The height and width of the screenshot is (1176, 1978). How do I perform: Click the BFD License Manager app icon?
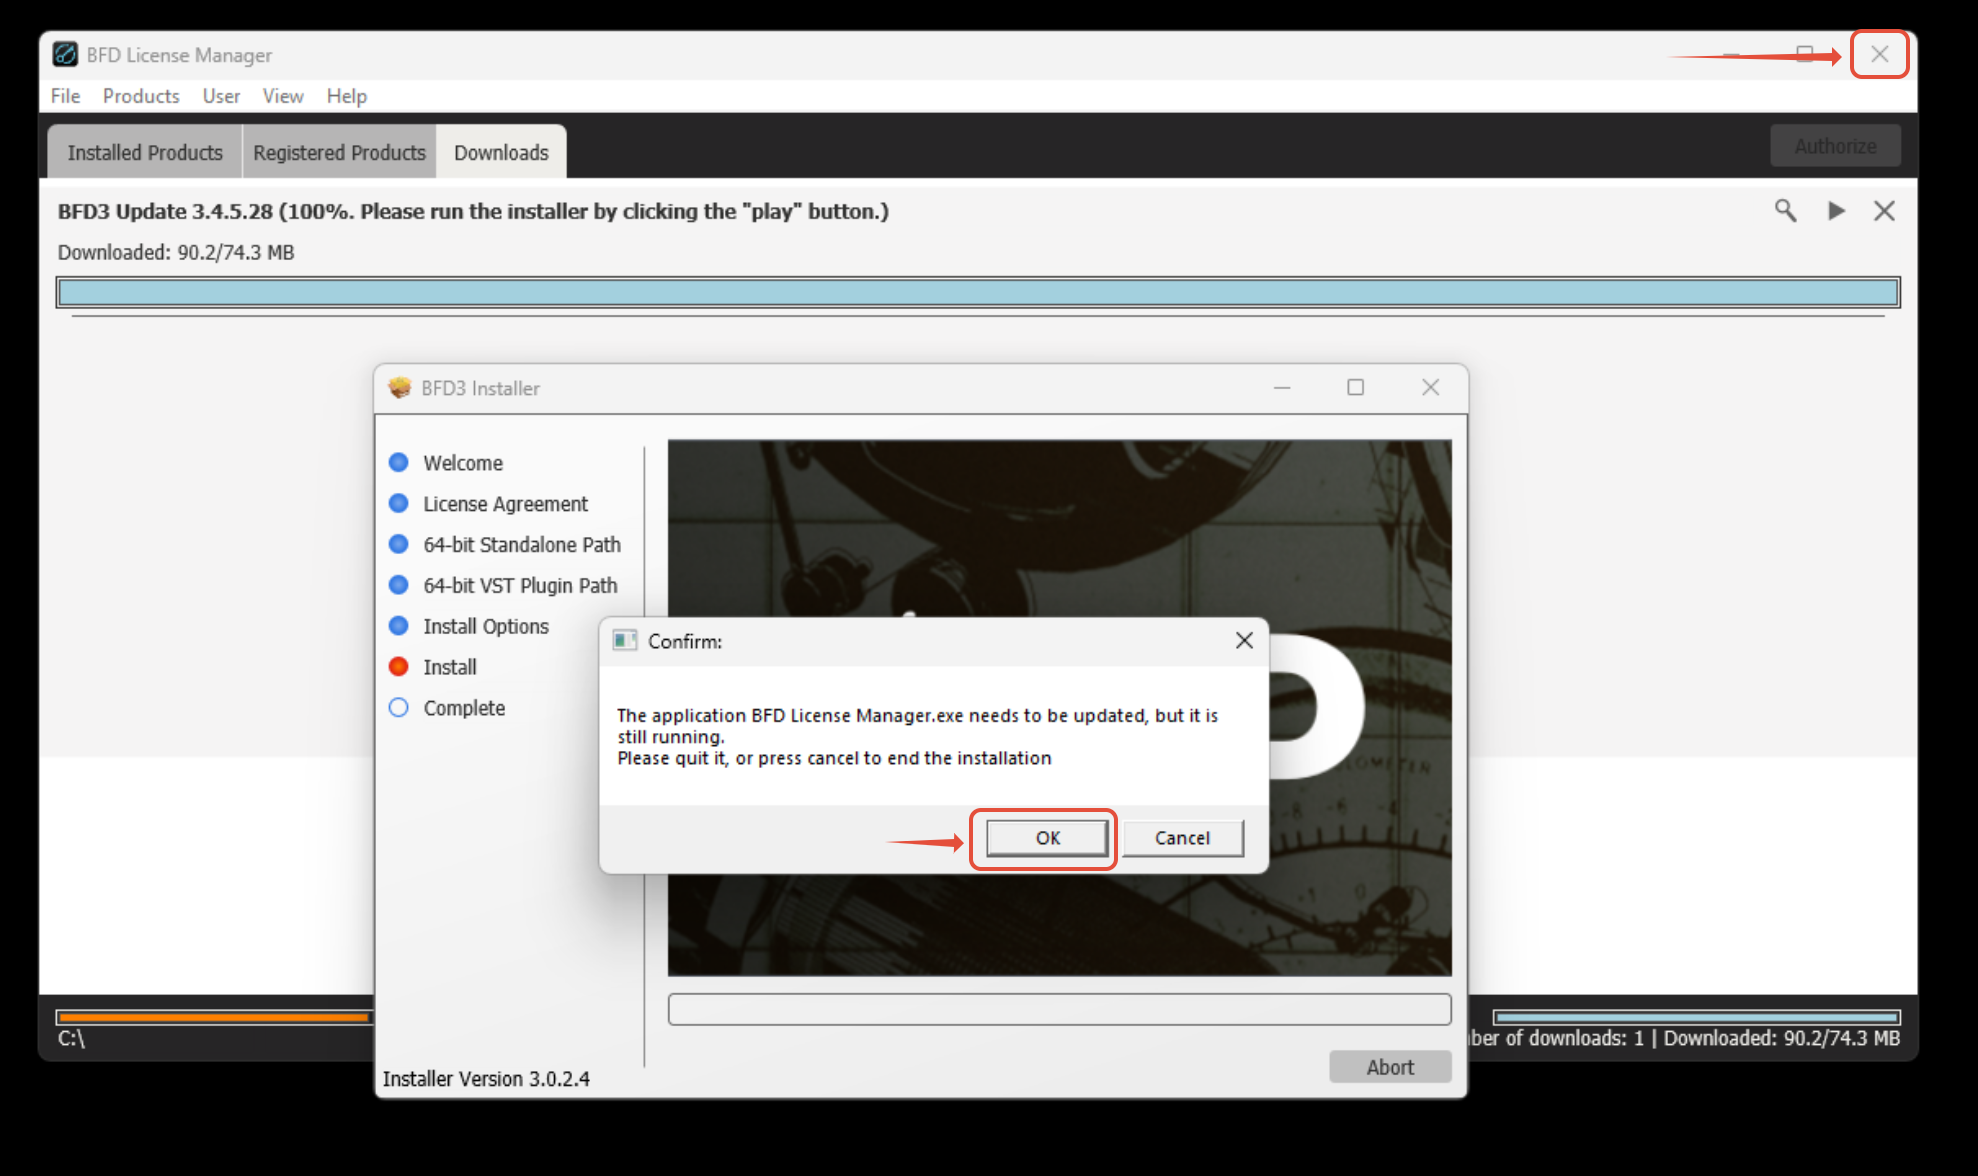pyautogui.click(x=66, y=55)
